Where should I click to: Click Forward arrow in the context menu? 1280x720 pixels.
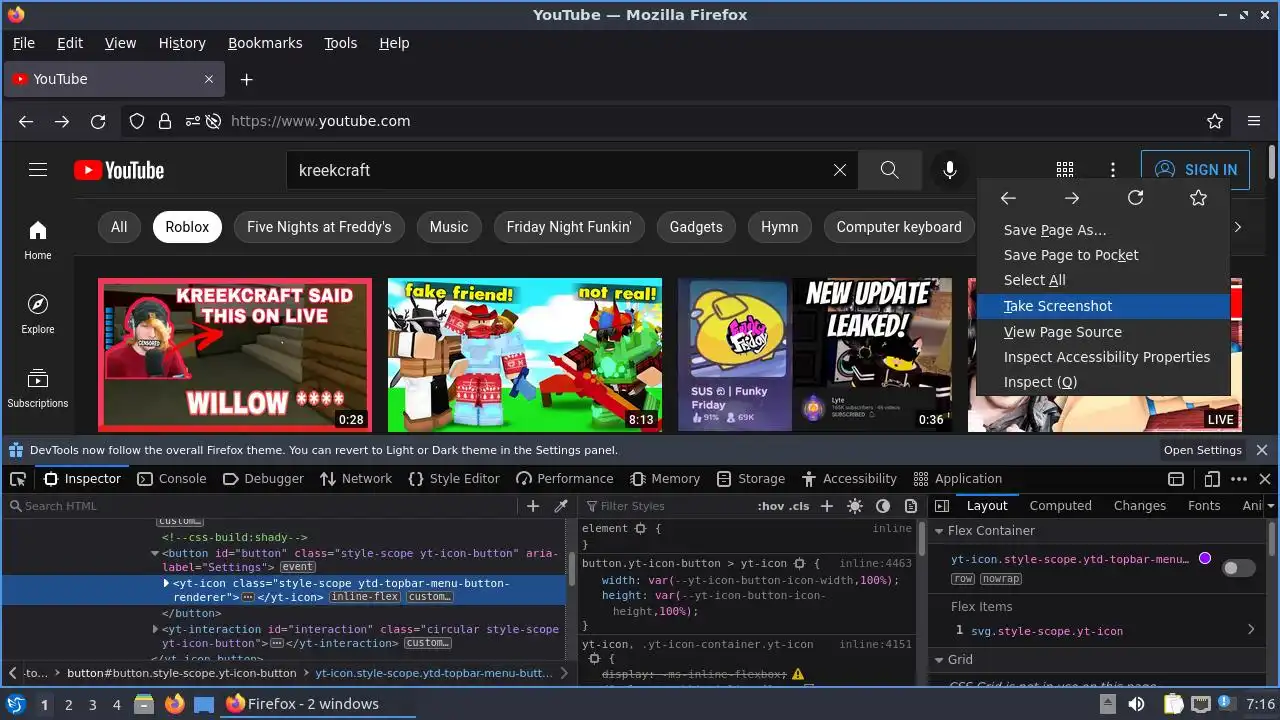(1072, 198)
